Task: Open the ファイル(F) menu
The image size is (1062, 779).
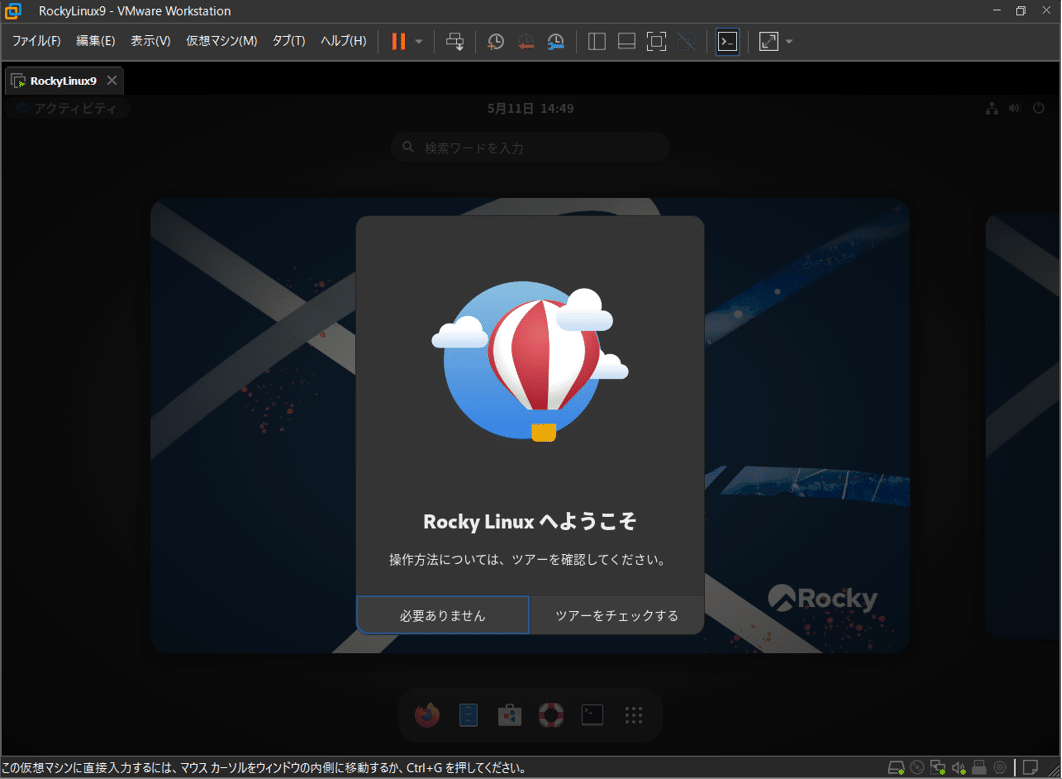Action: point(37,41)
